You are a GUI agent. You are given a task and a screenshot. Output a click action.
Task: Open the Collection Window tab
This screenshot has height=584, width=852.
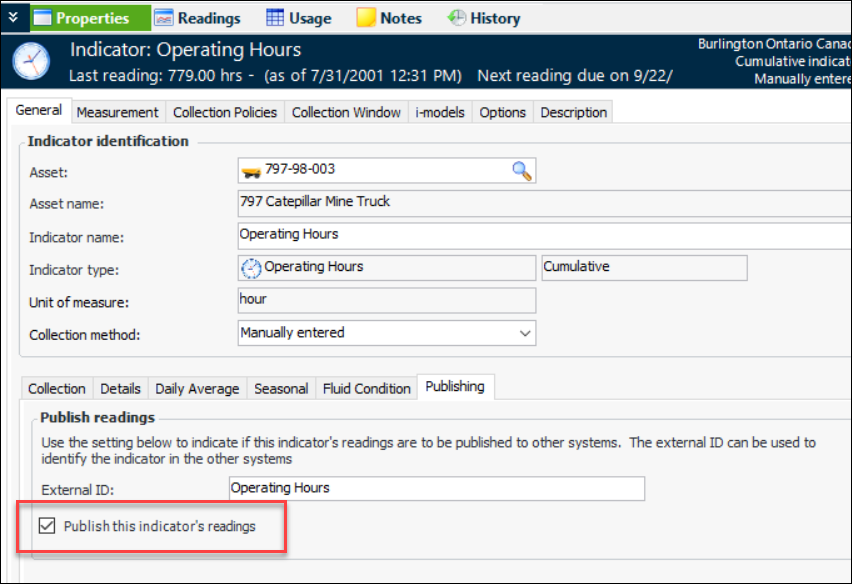(346, 112)
